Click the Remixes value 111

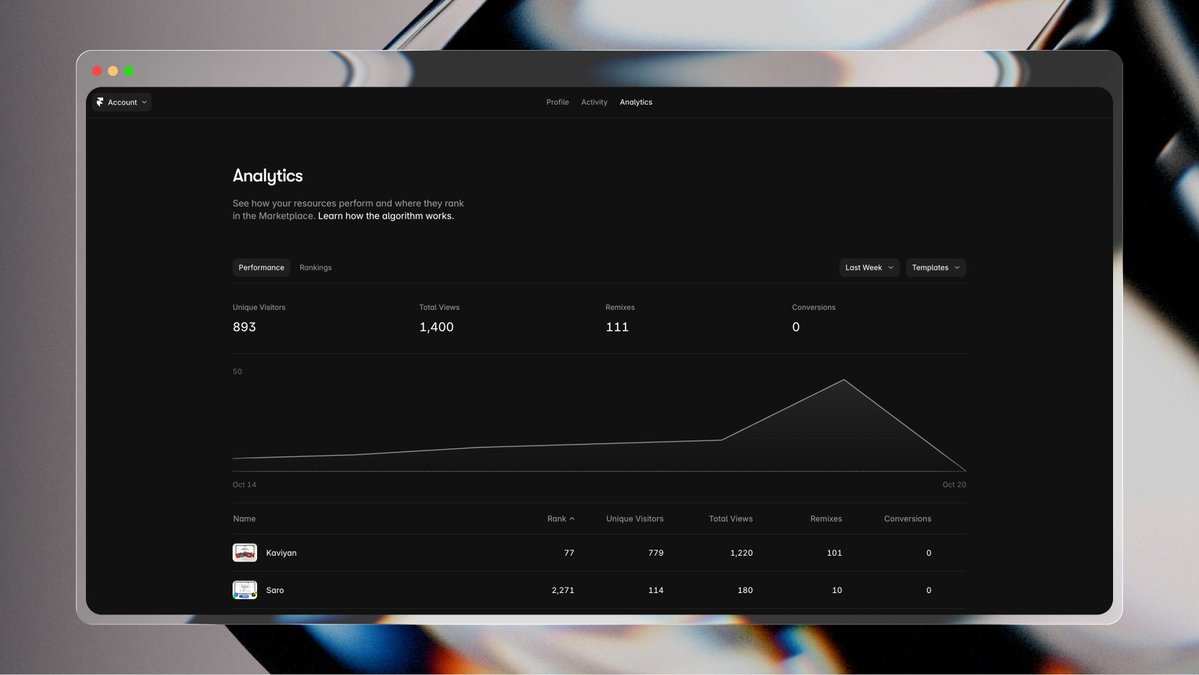click(616, 326)
